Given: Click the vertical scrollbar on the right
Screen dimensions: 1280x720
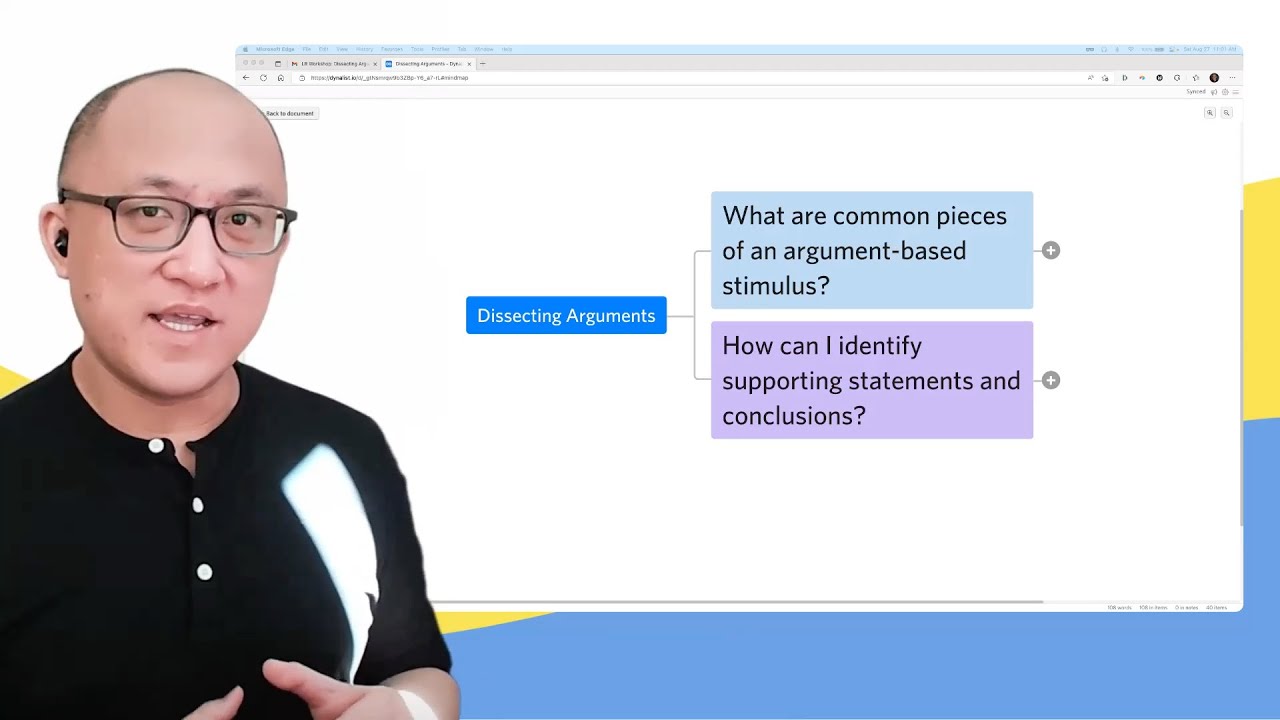Looking at the screenshot, I should click(x=1241, y=367).
